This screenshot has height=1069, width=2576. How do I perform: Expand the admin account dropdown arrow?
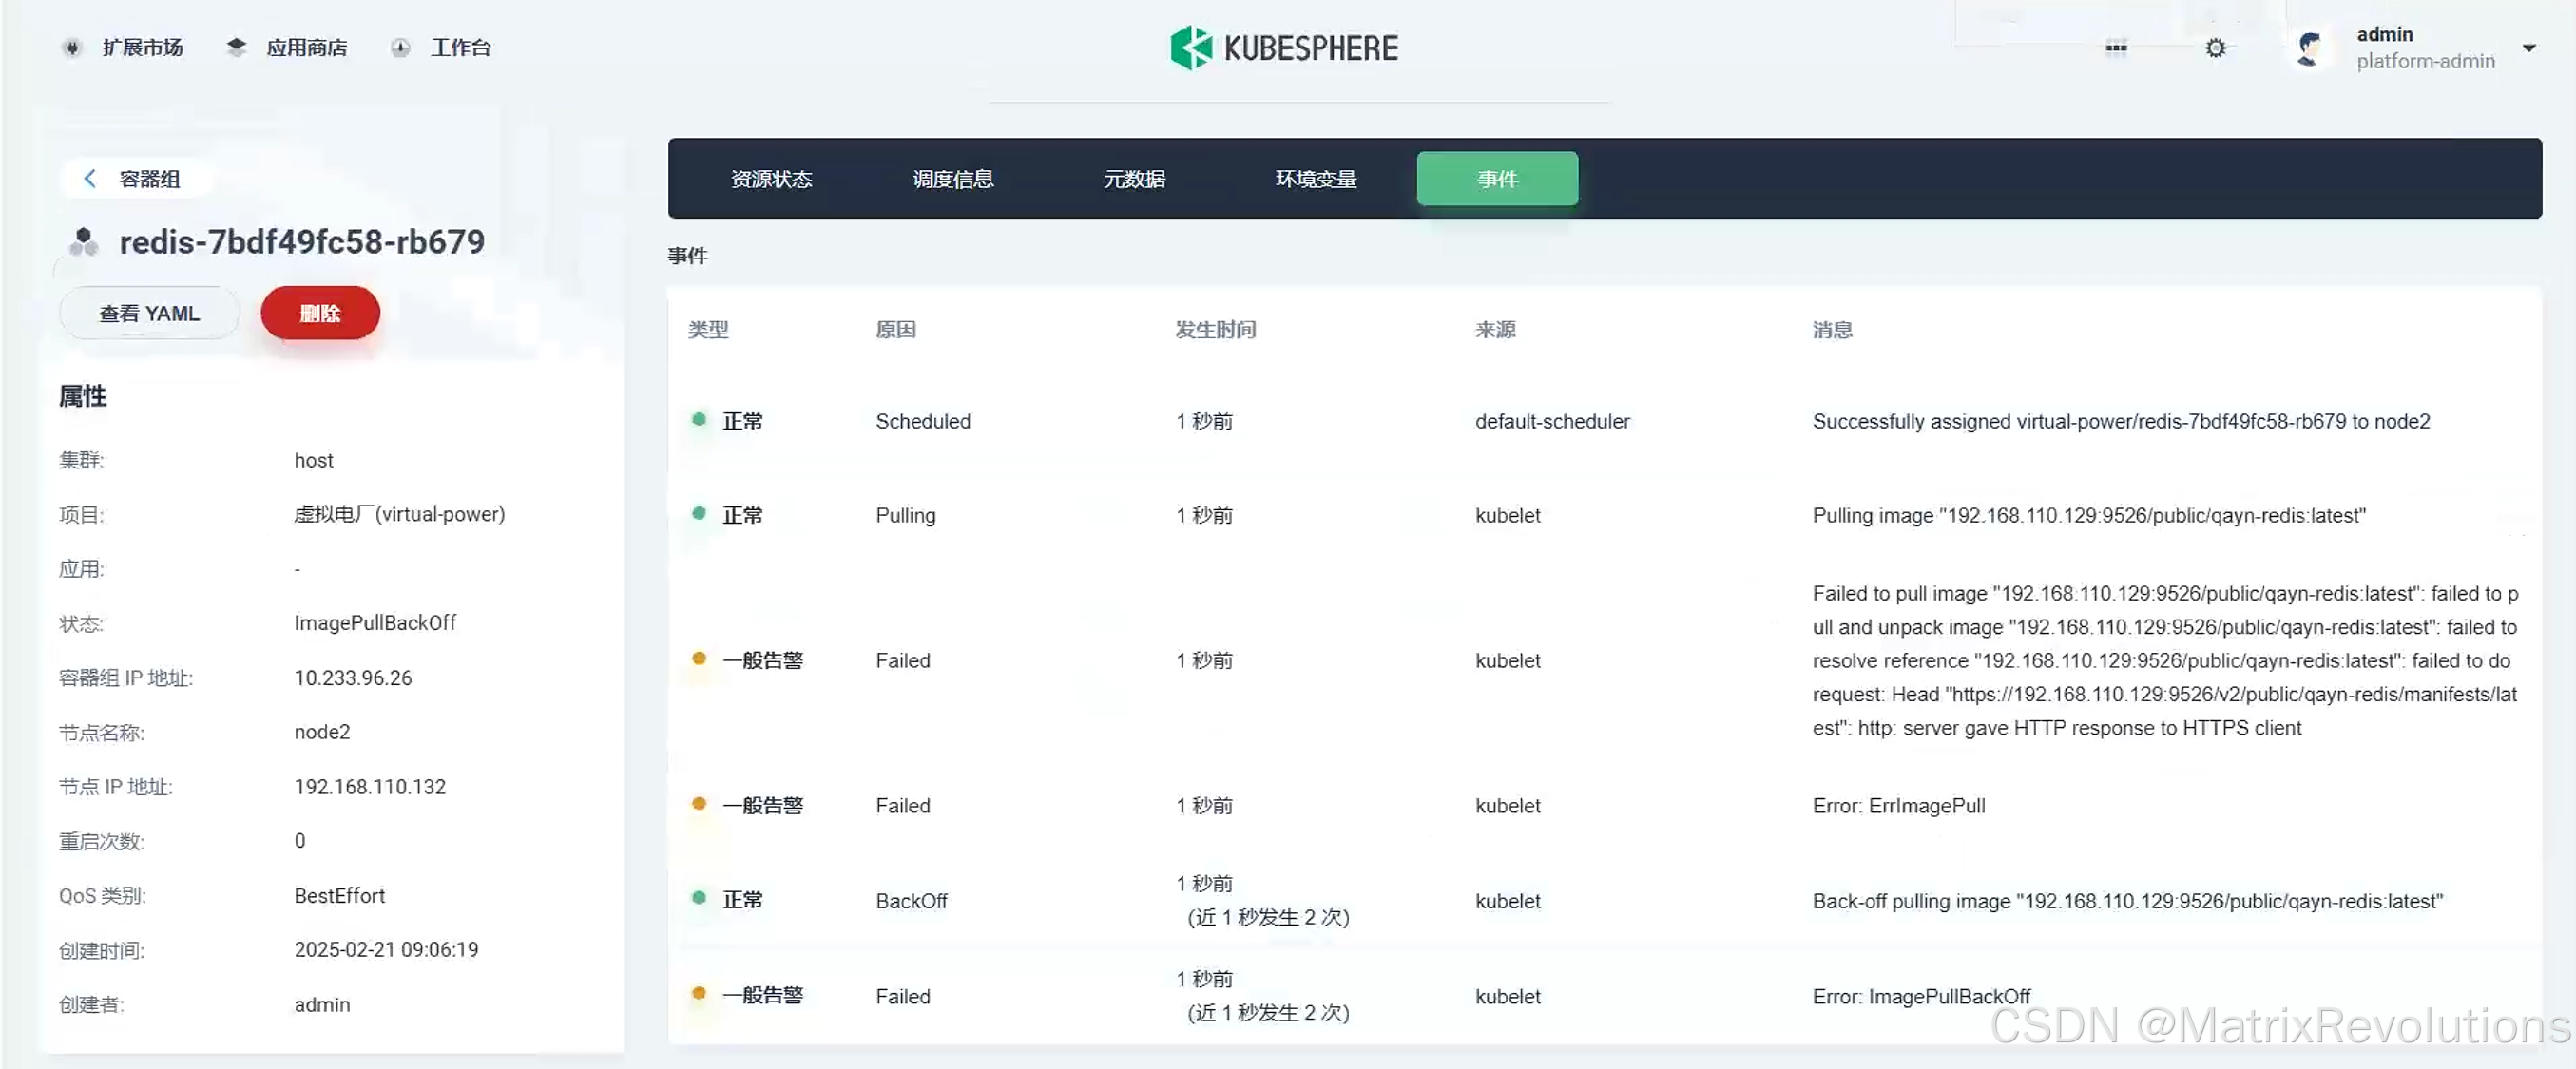point(2529,48)
